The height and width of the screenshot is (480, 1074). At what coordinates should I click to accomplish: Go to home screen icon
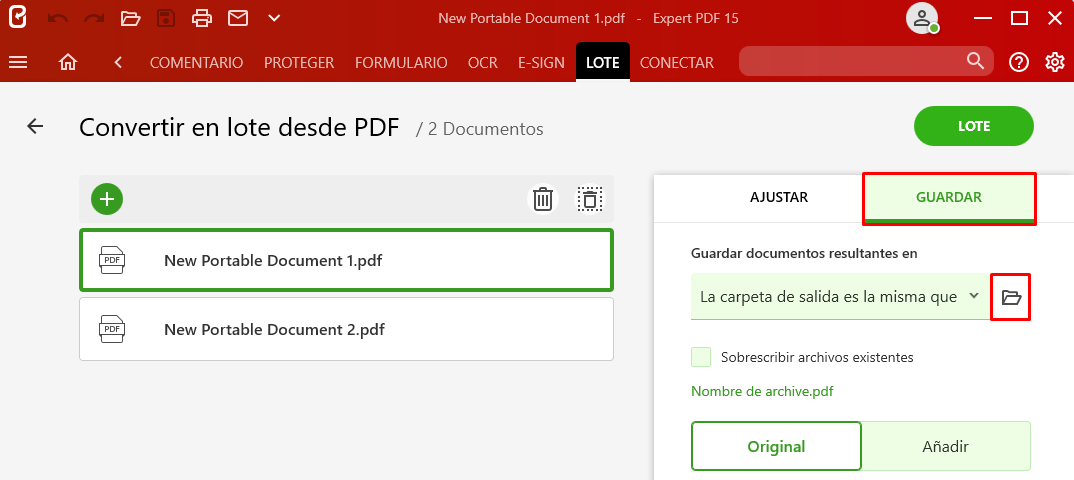tap(68, 62)
